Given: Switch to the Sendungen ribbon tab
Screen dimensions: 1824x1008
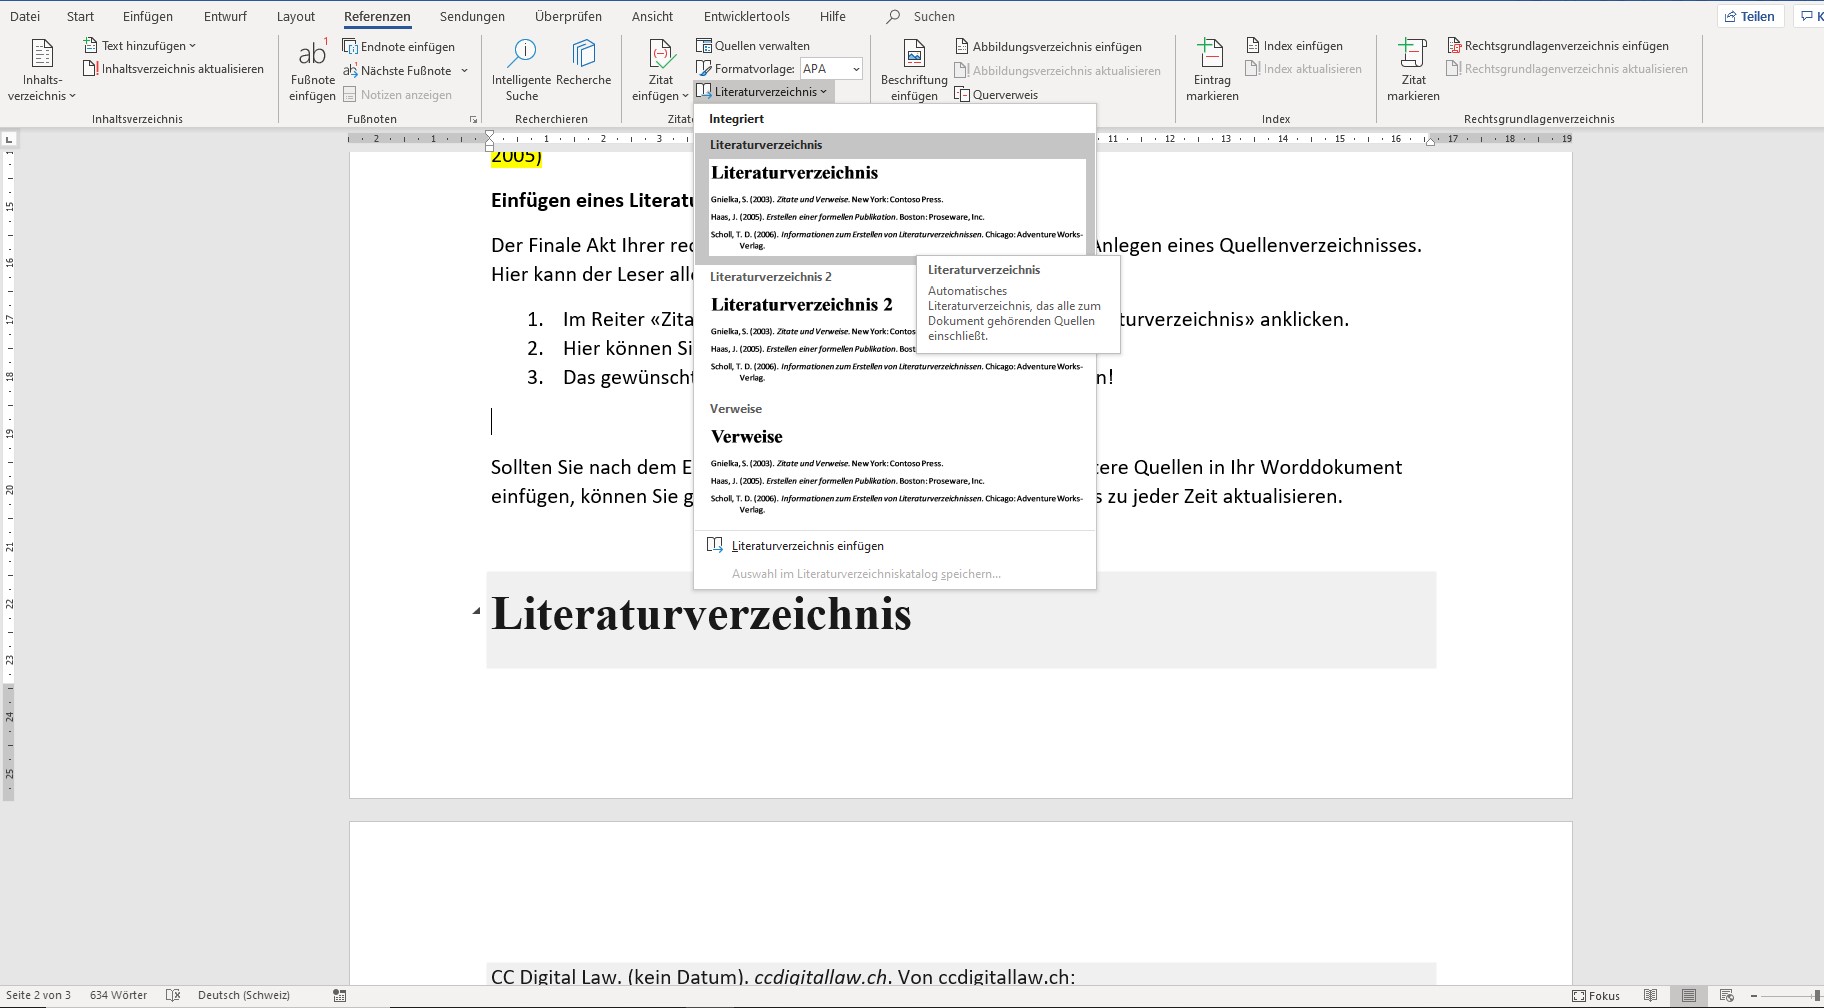Looking at the screenshot, I should pos(471,16).
